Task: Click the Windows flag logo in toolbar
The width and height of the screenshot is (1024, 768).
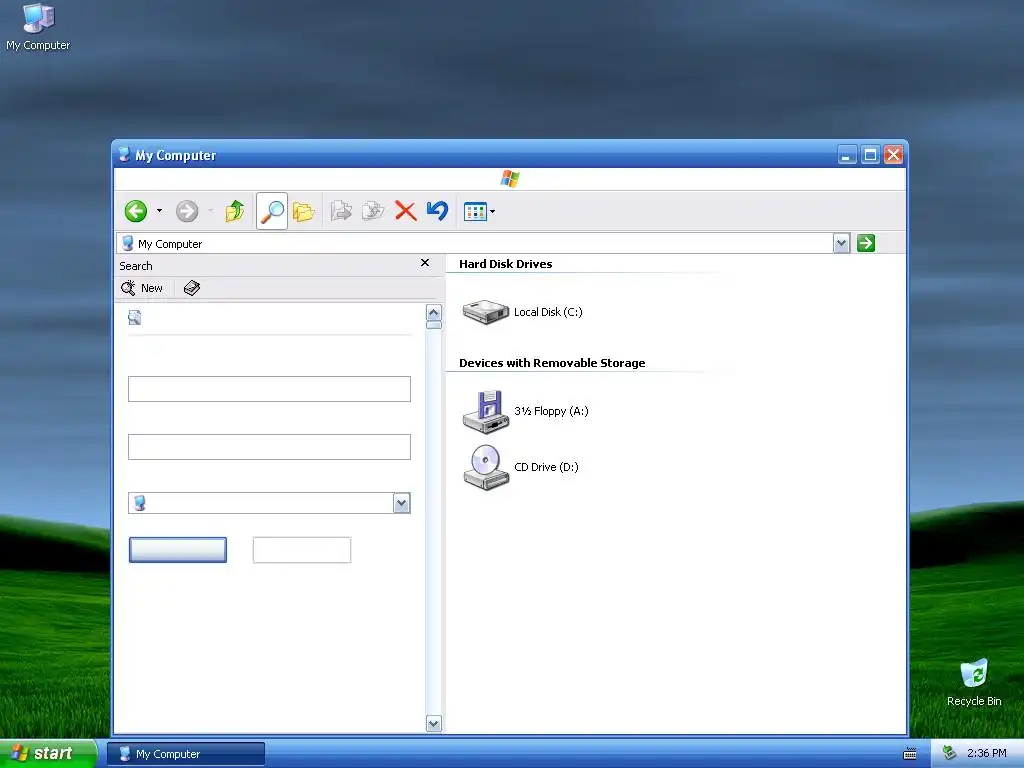Action: click(510, 179)
